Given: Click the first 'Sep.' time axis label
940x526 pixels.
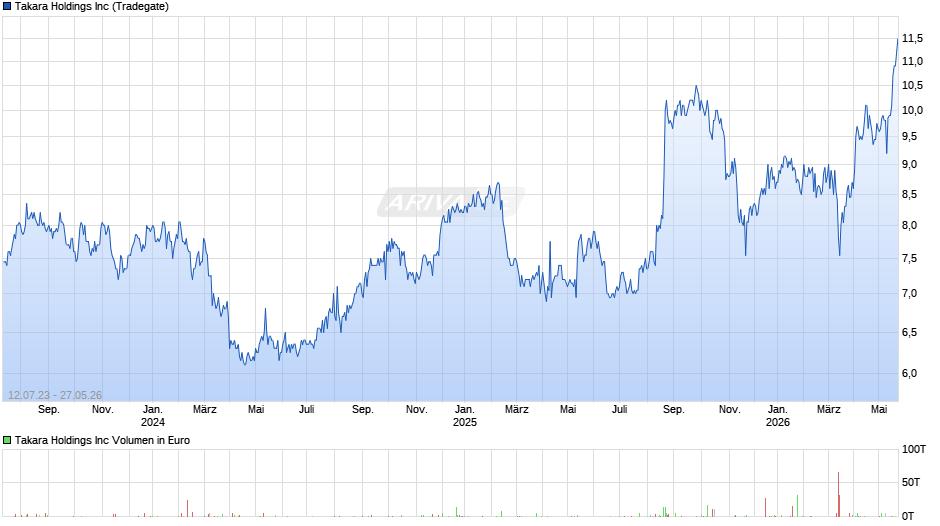Looking at the screenshot, I should [49, 409].
